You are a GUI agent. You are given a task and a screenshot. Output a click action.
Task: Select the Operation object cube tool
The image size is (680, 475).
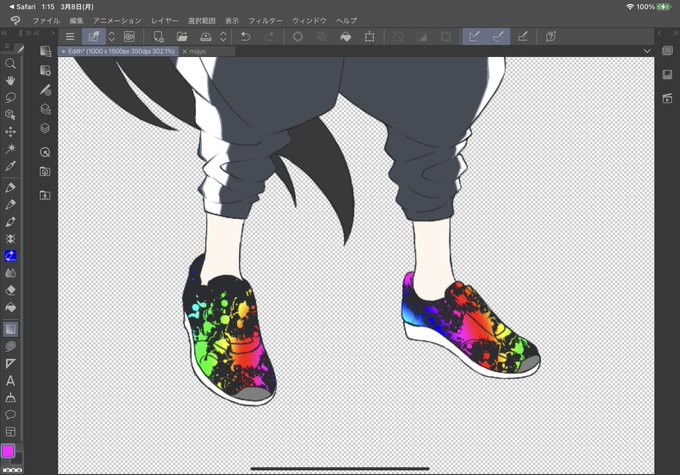coord(10,115)
